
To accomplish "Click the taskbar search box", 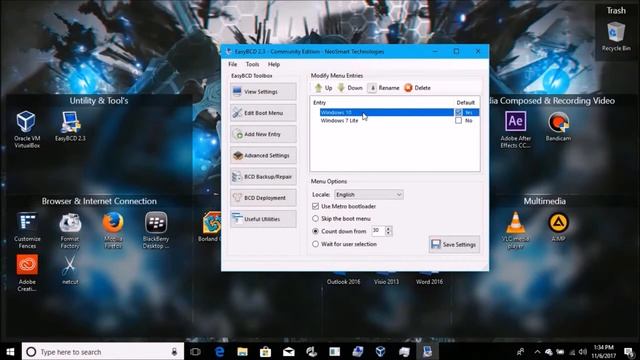I will (x=103, y=351).
